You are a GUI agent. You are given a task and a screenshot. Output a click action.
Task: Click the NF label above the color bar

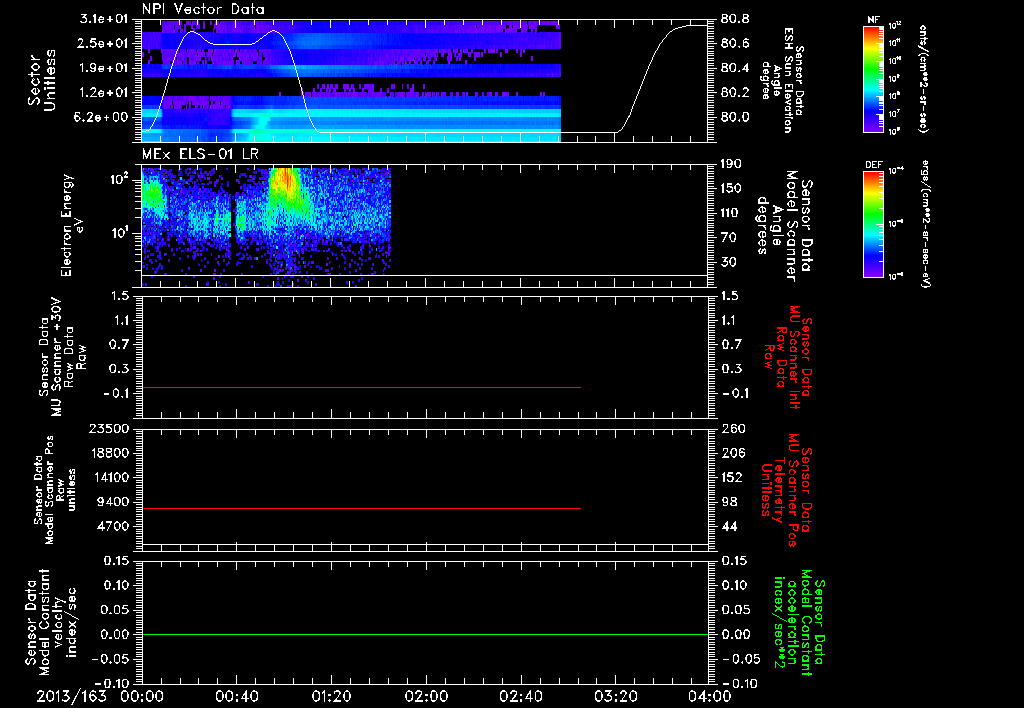[x=874, y=20]
